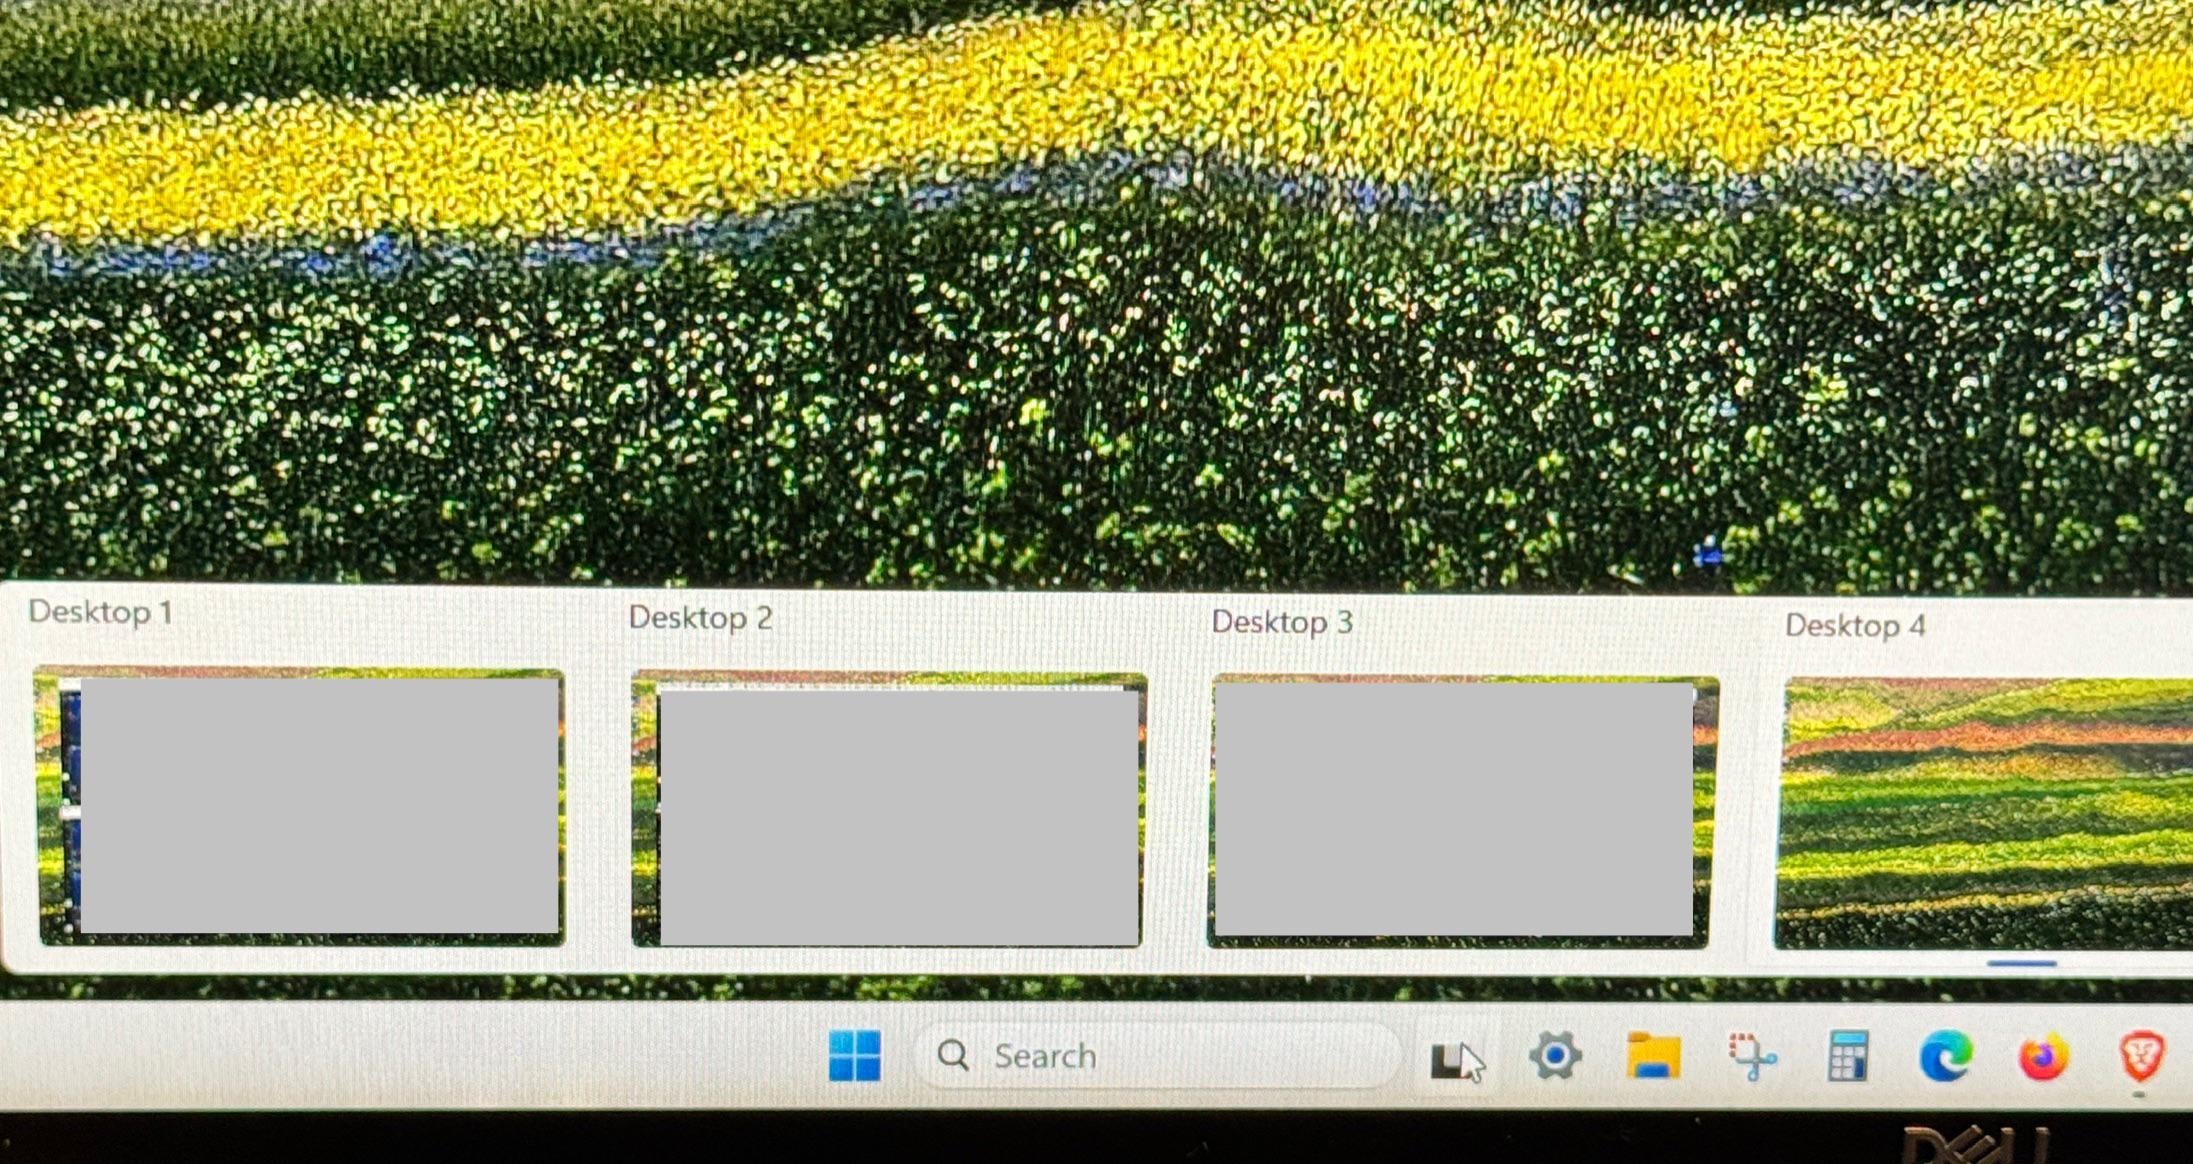Launch File Explorer from taskbar
Screen dimensions: 2193x1164
pyautogui.click(x=1653, y=1057)
